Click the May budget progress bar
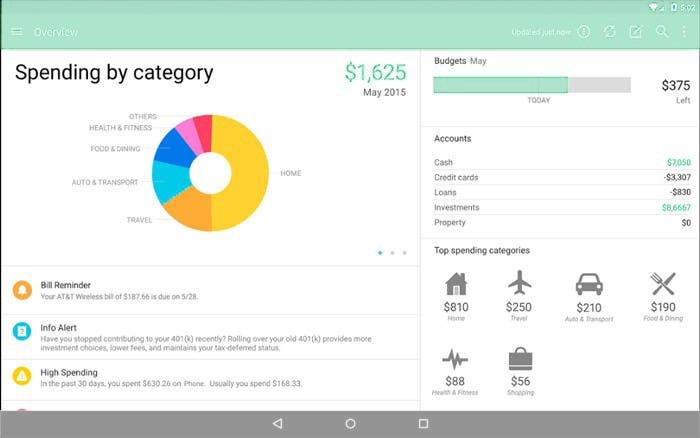The image size is (700, 438). pyautogui.click(x=531, y=85)
